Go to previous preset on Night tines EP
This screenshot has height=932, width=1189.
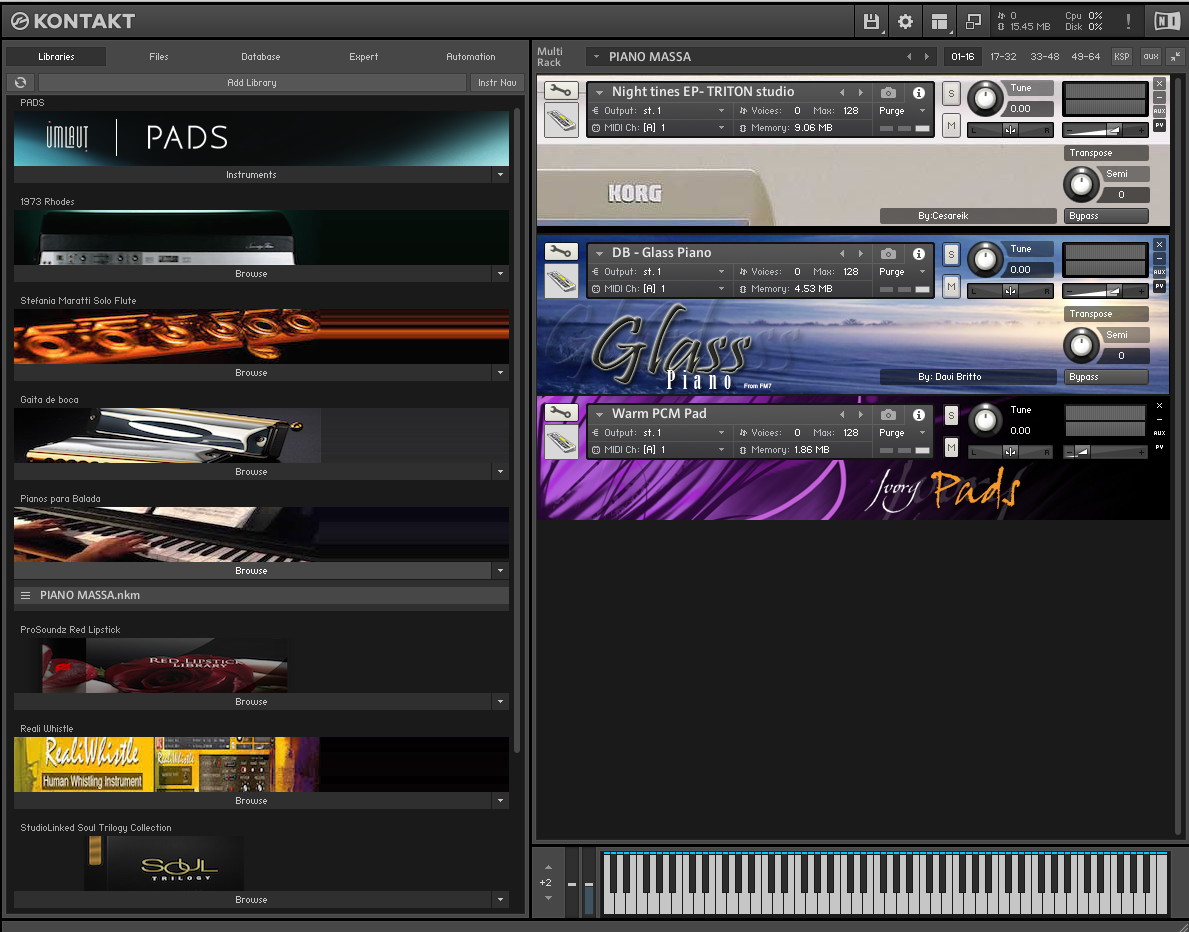coord(842,93)
